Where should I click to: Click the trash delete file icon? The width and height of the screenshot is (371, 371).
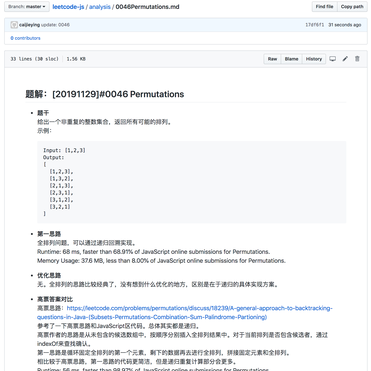[357, 59]
